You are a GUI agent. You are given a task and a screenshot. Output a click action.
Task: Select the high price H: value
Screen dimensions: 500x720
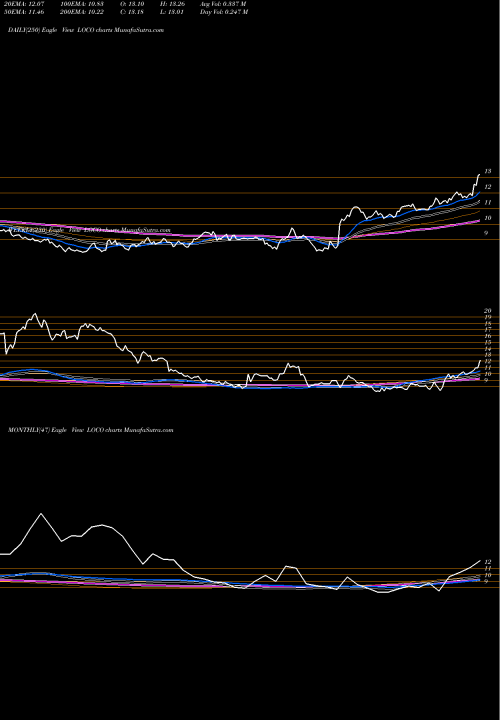(x=173, y=3)
